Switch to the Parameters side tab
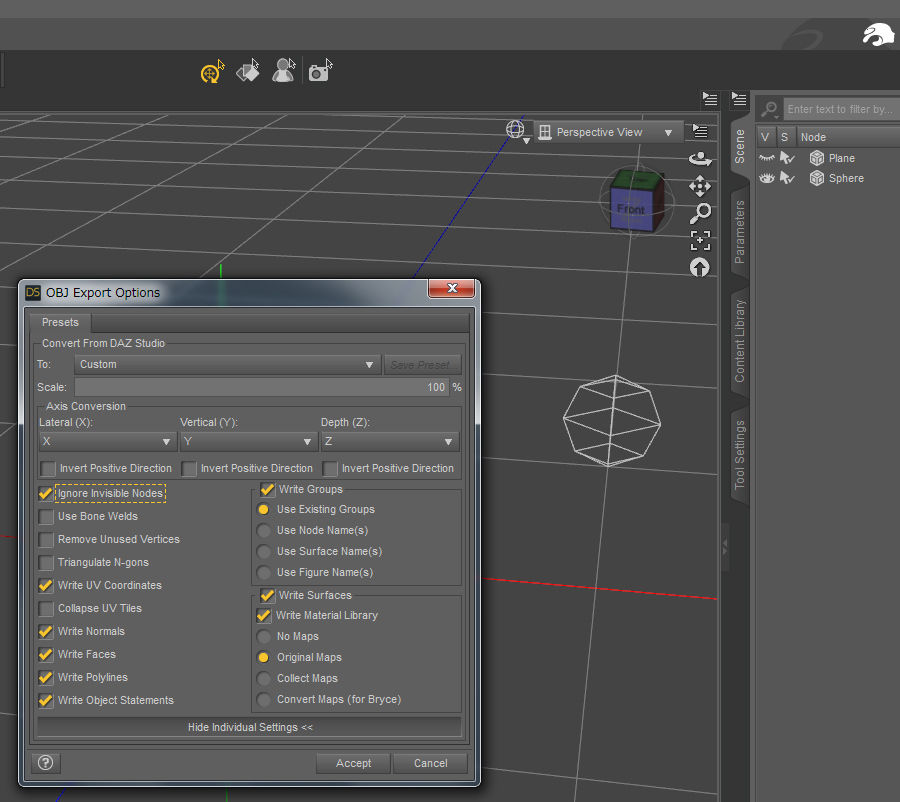Screen dimensions: 900x802 click(740, 232)
